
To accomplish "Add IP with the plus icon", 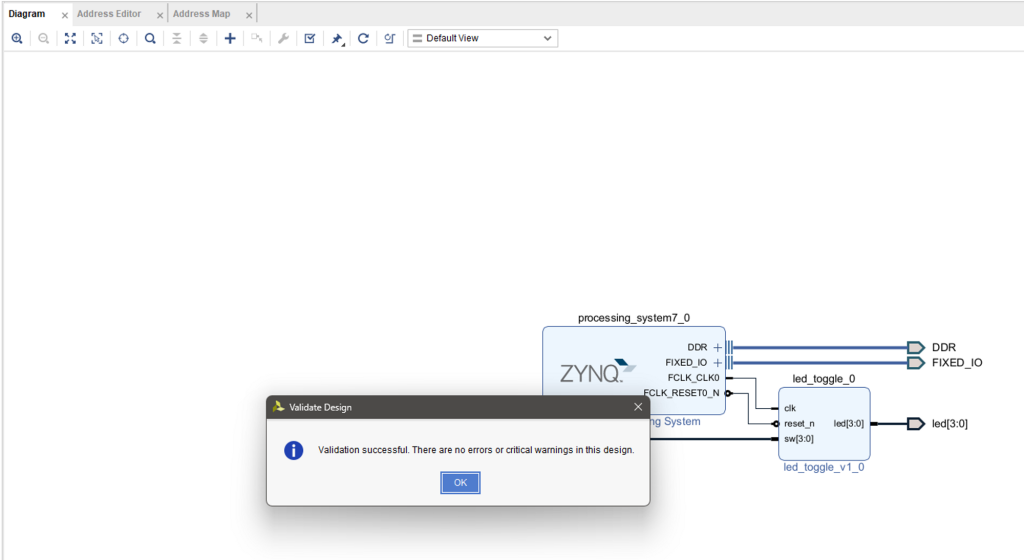I will [x=230, y=39].
